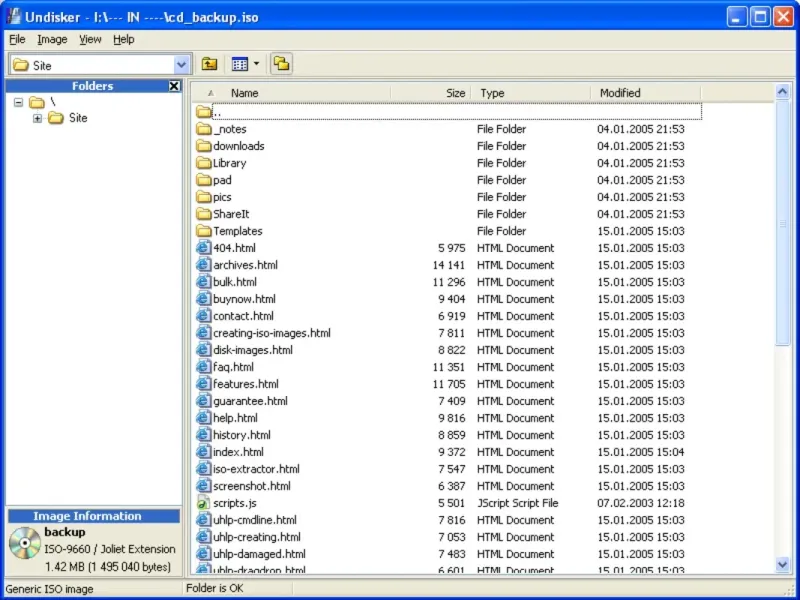The width and height of the screenshot is (800, 600).
Task: Open the view mode dropdown arrow
Action: point(256,64)
